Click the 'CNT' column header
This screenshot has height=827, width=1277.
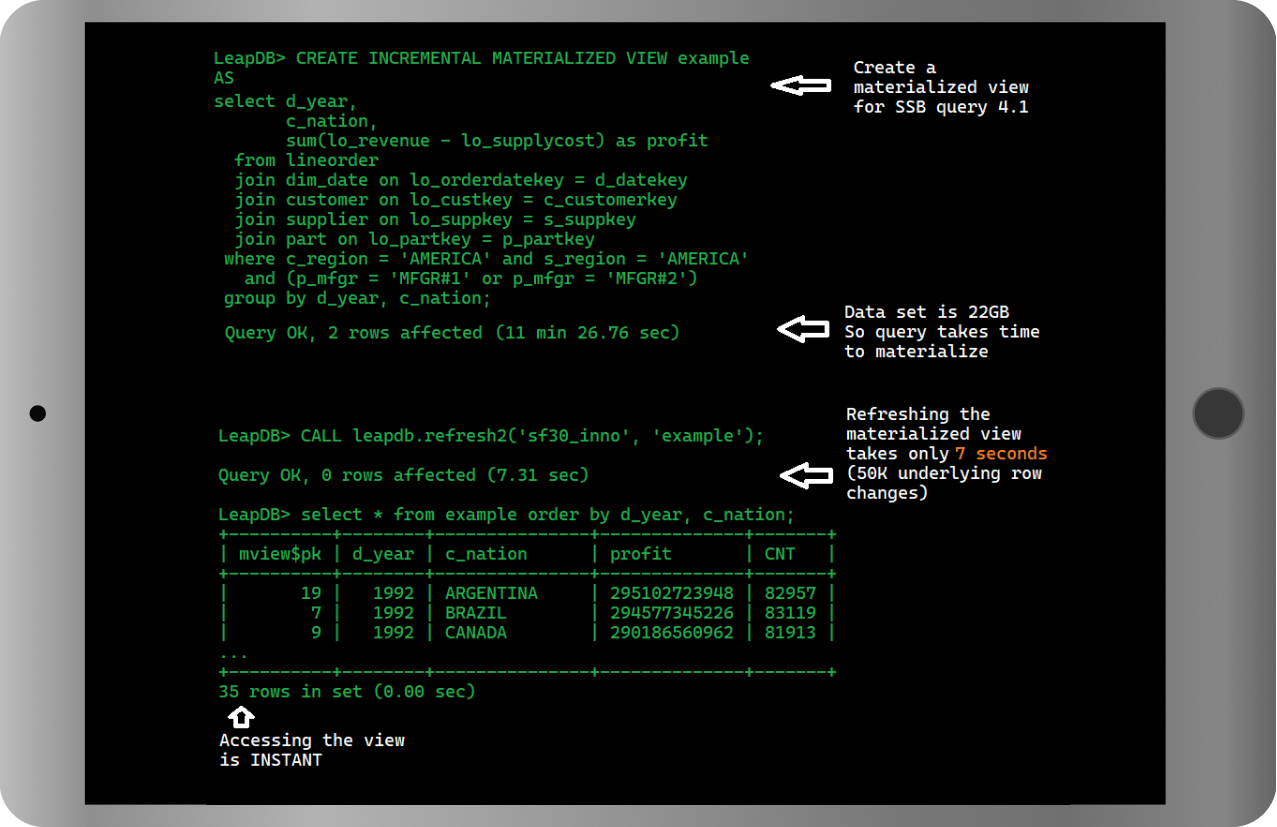(x=780, y=553)
